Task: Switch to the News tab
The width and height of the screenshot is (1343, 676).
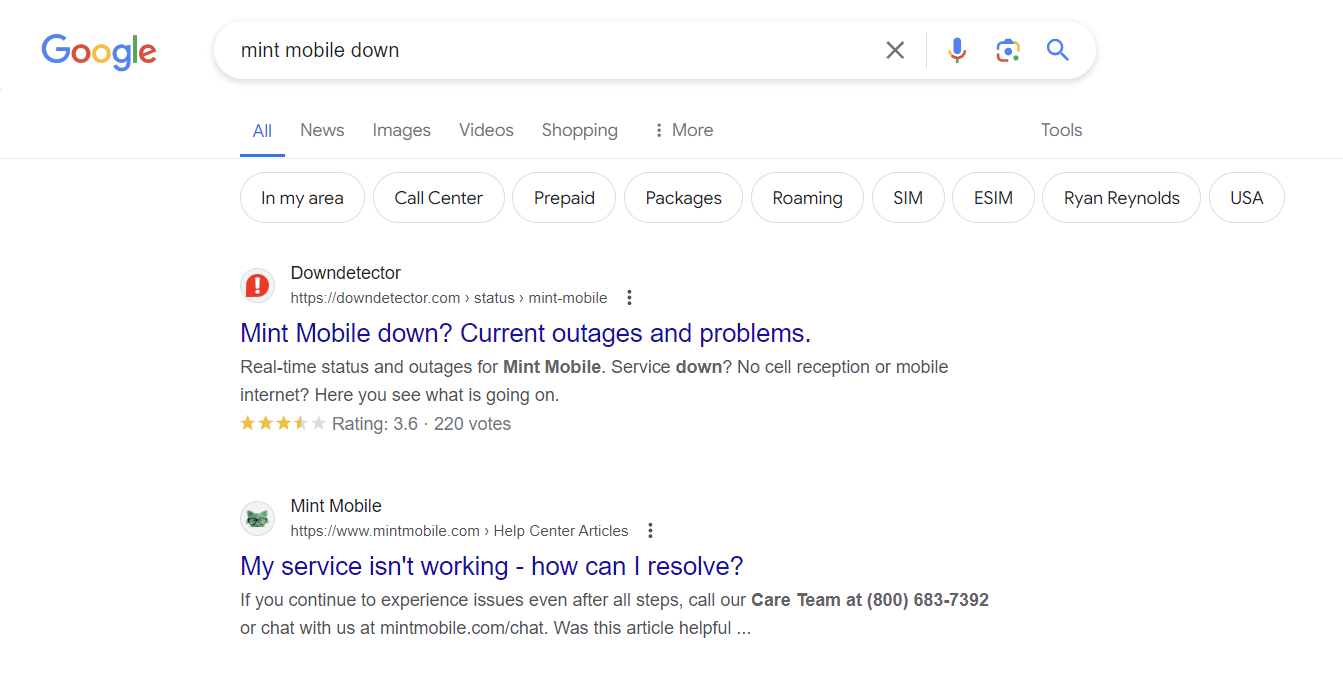Action: tap(321, 130)
